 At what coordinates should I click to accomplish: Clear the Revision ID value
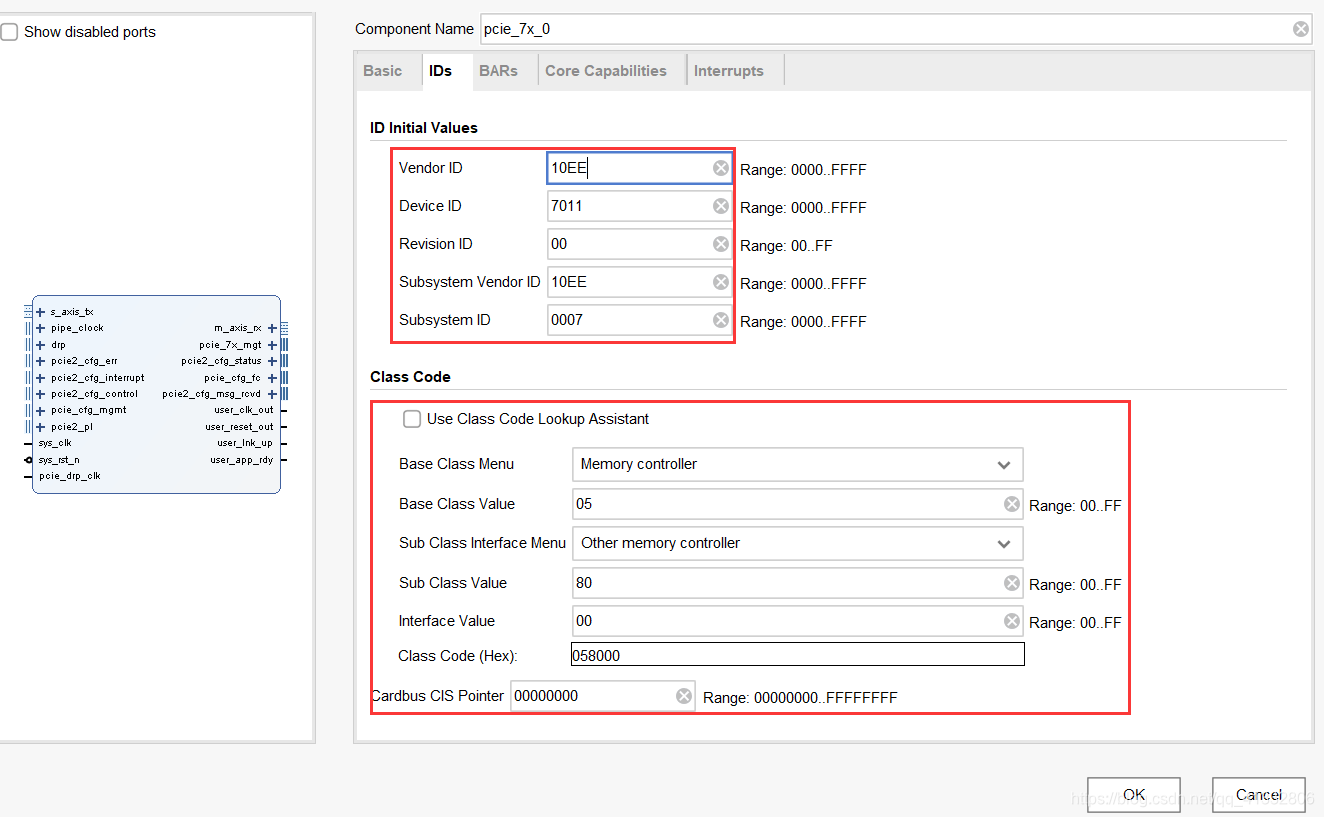[x=721, y=244]
